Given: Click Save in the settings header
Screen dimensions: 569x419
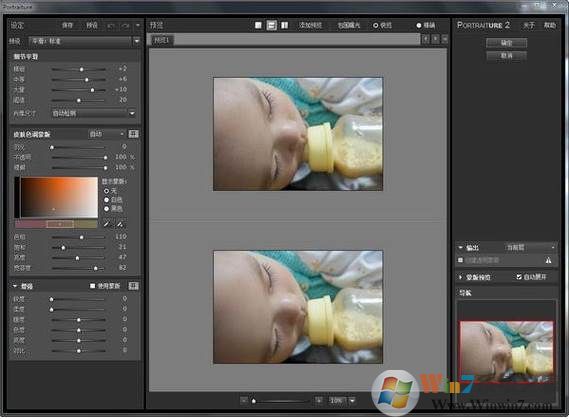Looking at the screenshot, I should (67, 25).
